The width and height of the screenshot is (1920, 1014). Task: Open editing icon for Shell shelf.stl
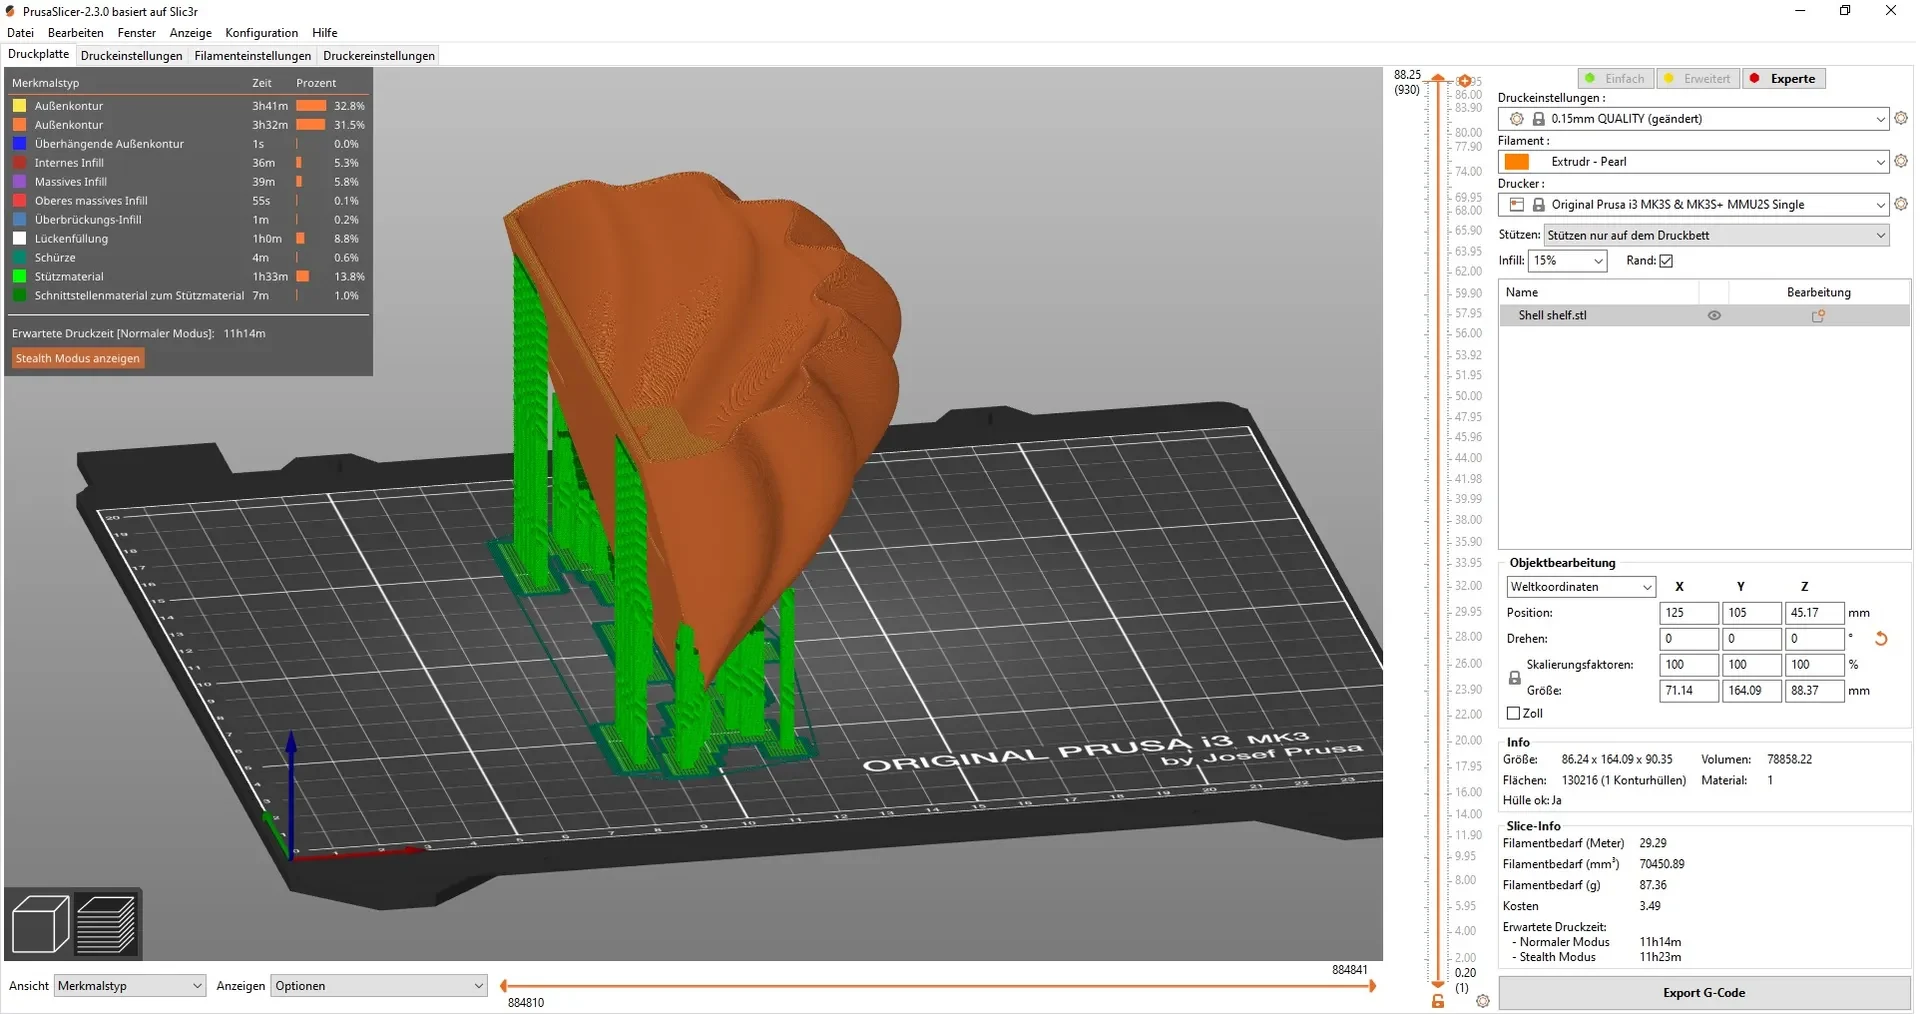(x=1818, y=316)
